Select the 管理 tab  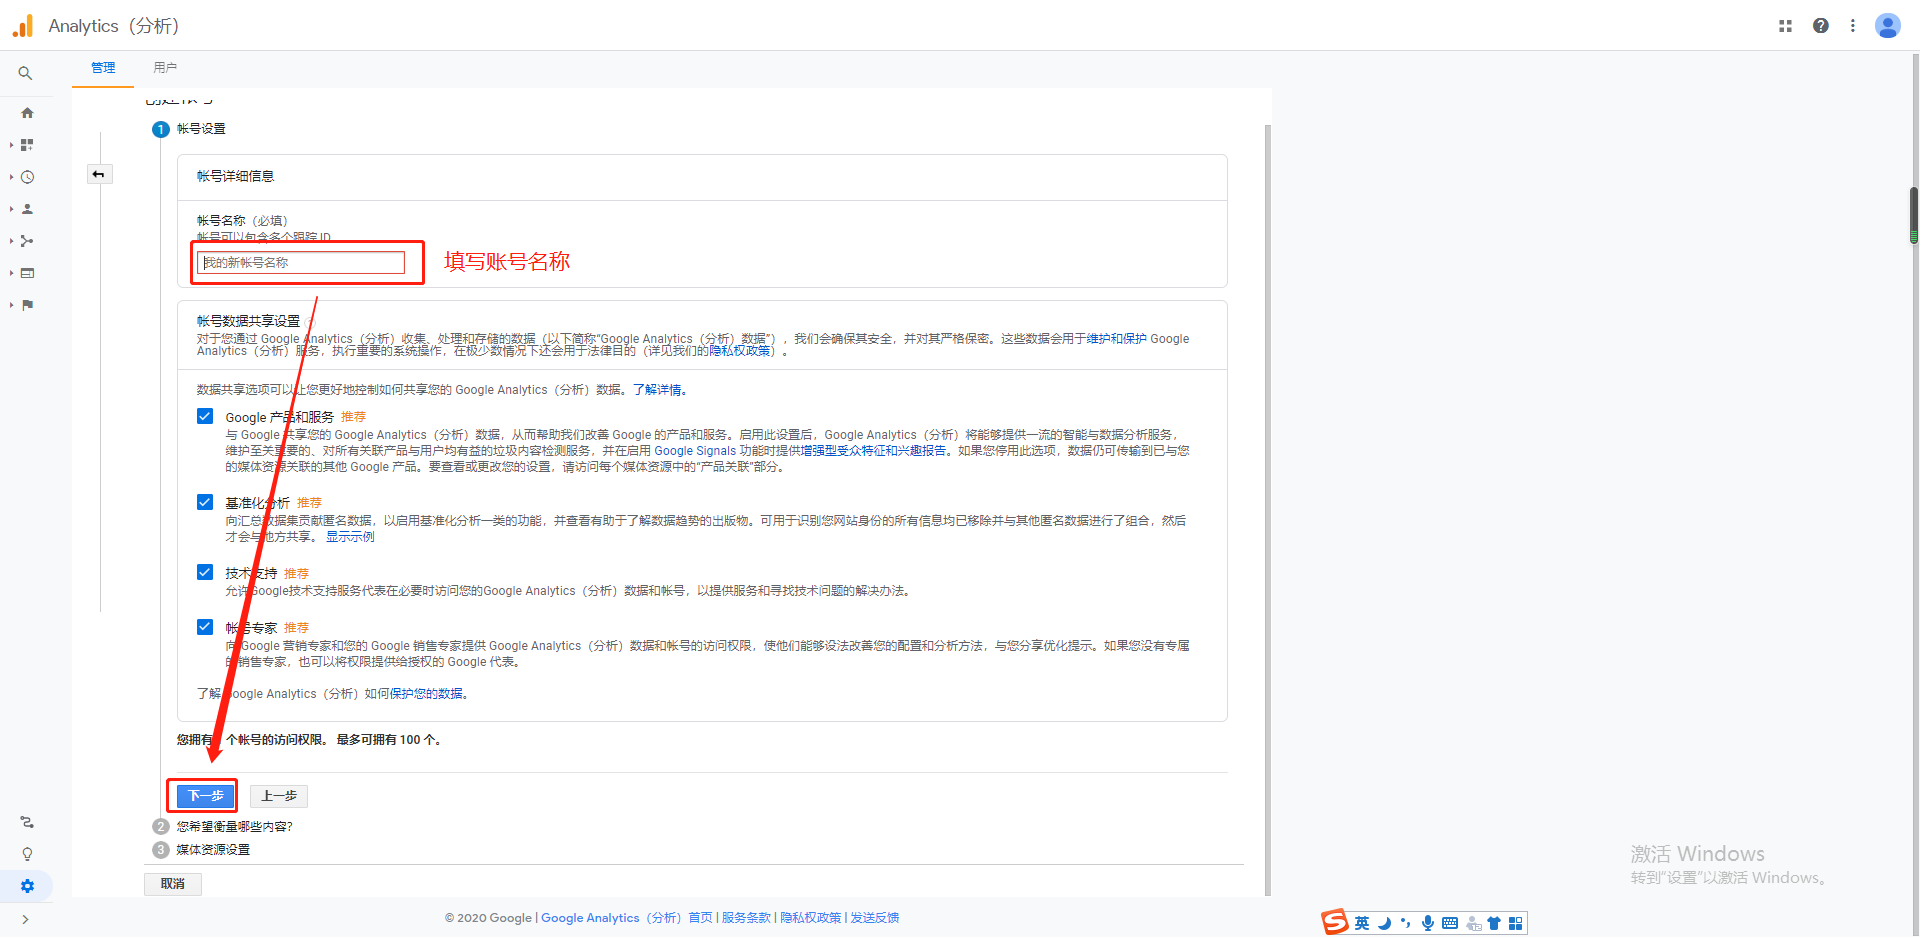[x=103, y=68]
